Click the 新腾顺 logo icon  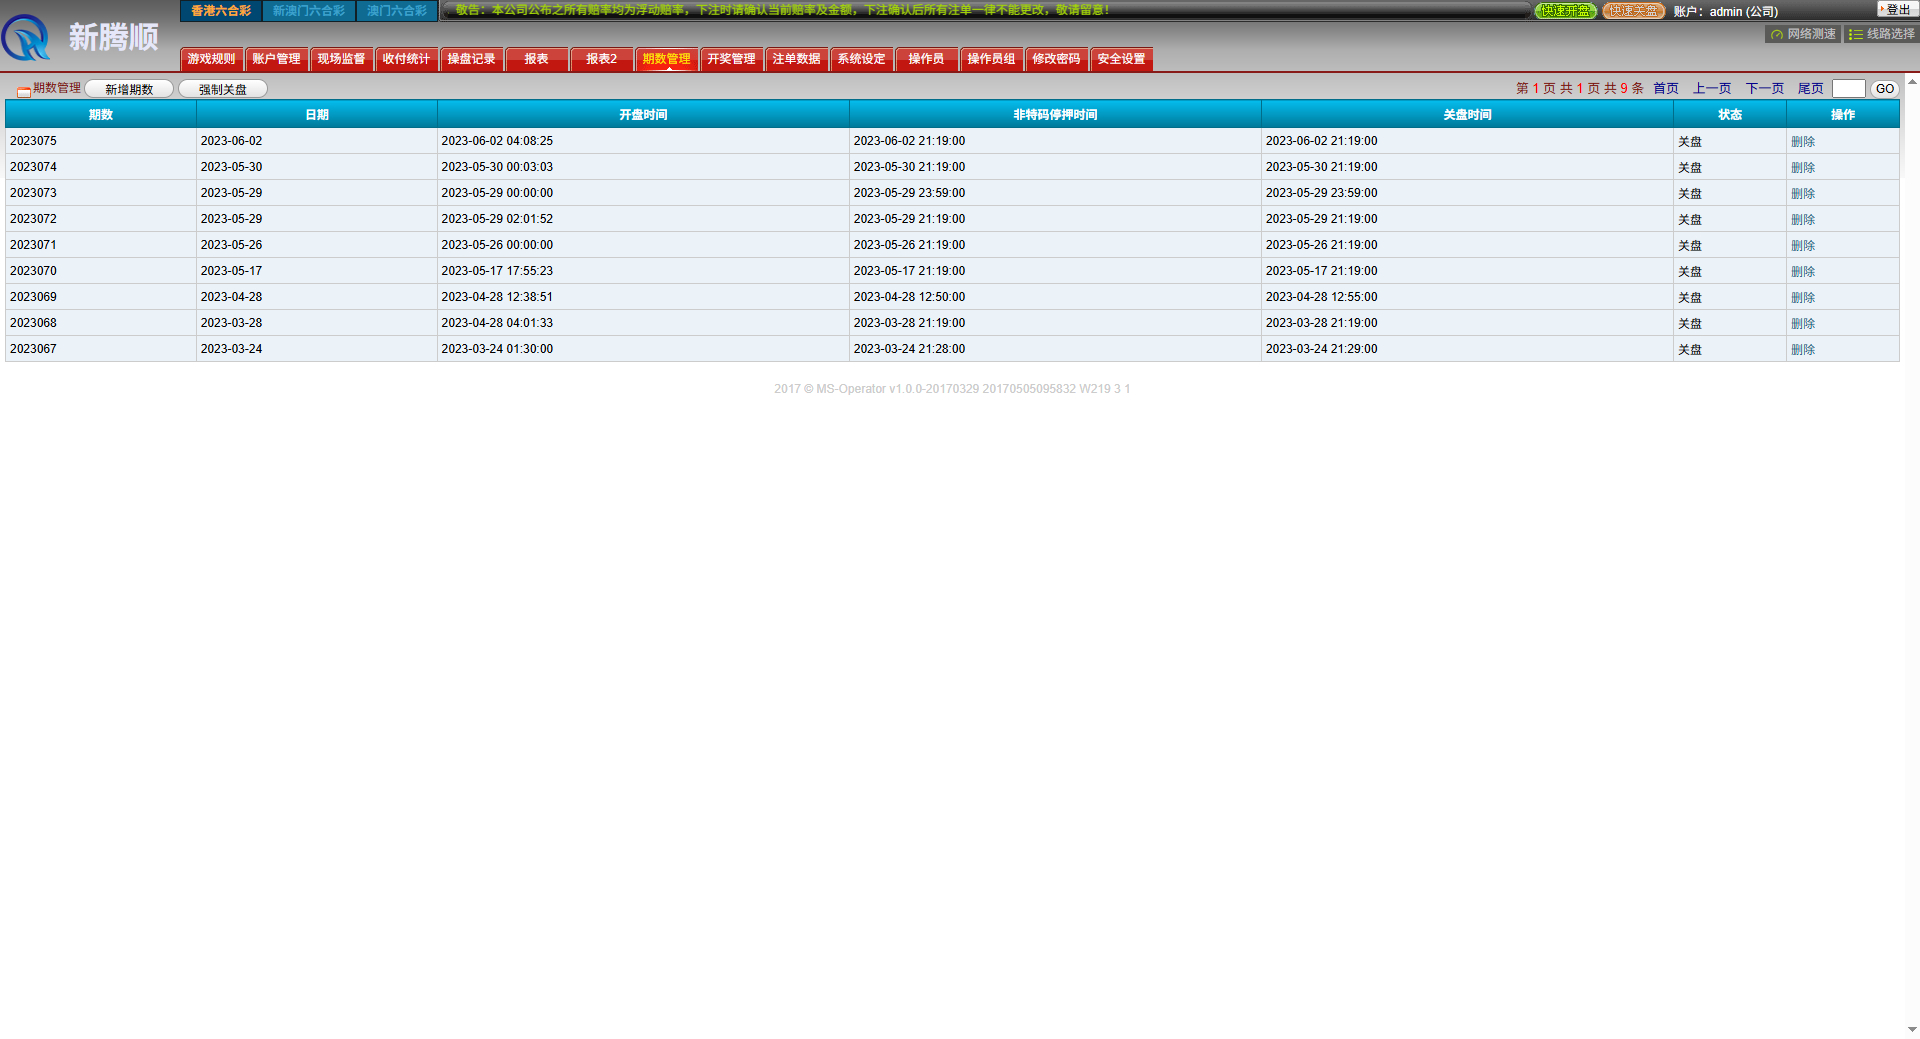click(27, 38)
